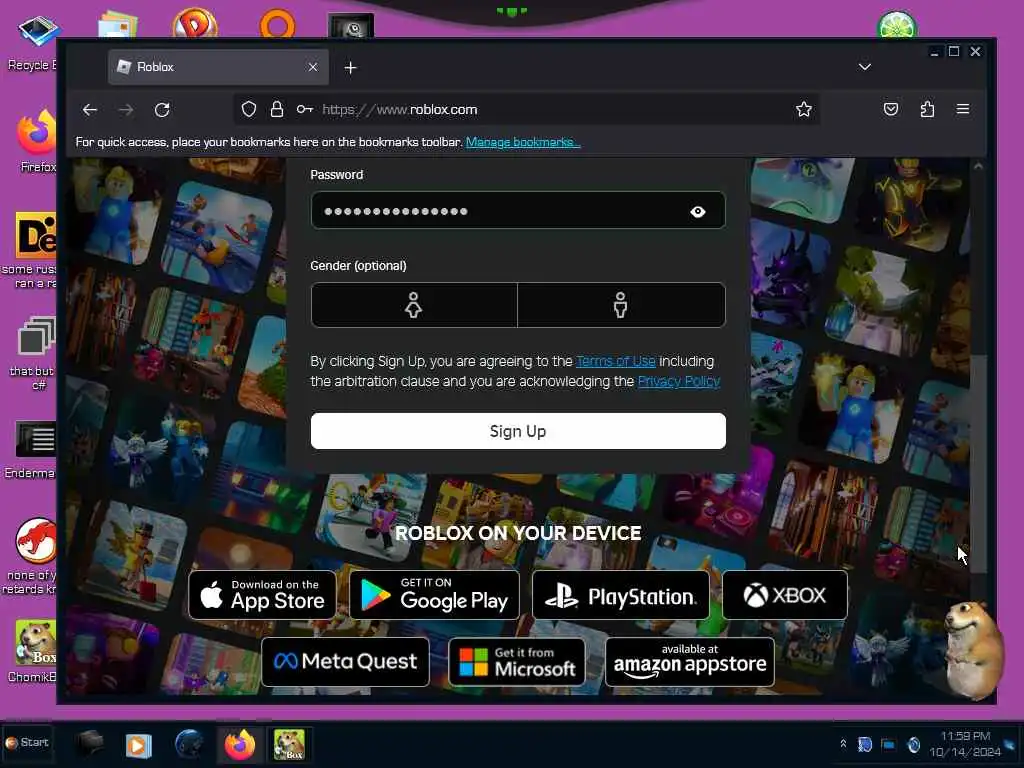Go back using browser back arrow
The height and width of the screenshot is (768, 1024).
tap(90, 110)
